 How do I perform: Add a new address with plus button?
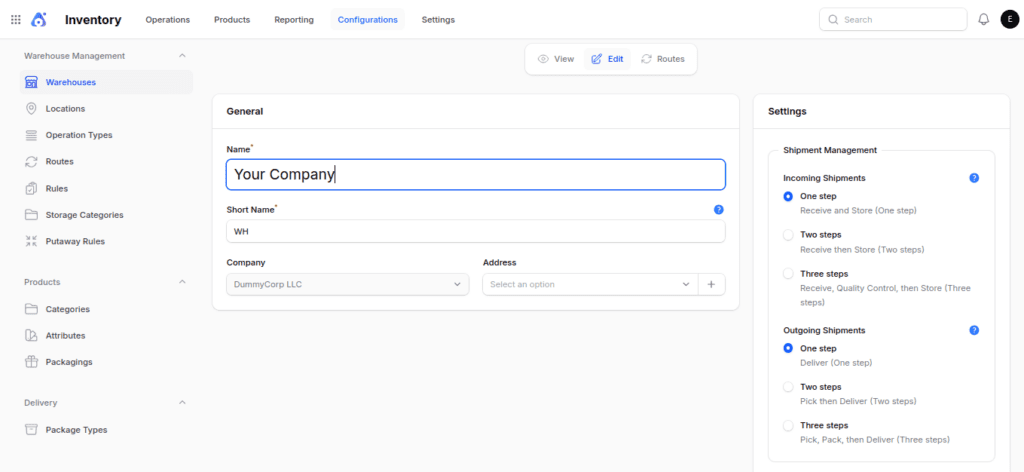point(711,285)
